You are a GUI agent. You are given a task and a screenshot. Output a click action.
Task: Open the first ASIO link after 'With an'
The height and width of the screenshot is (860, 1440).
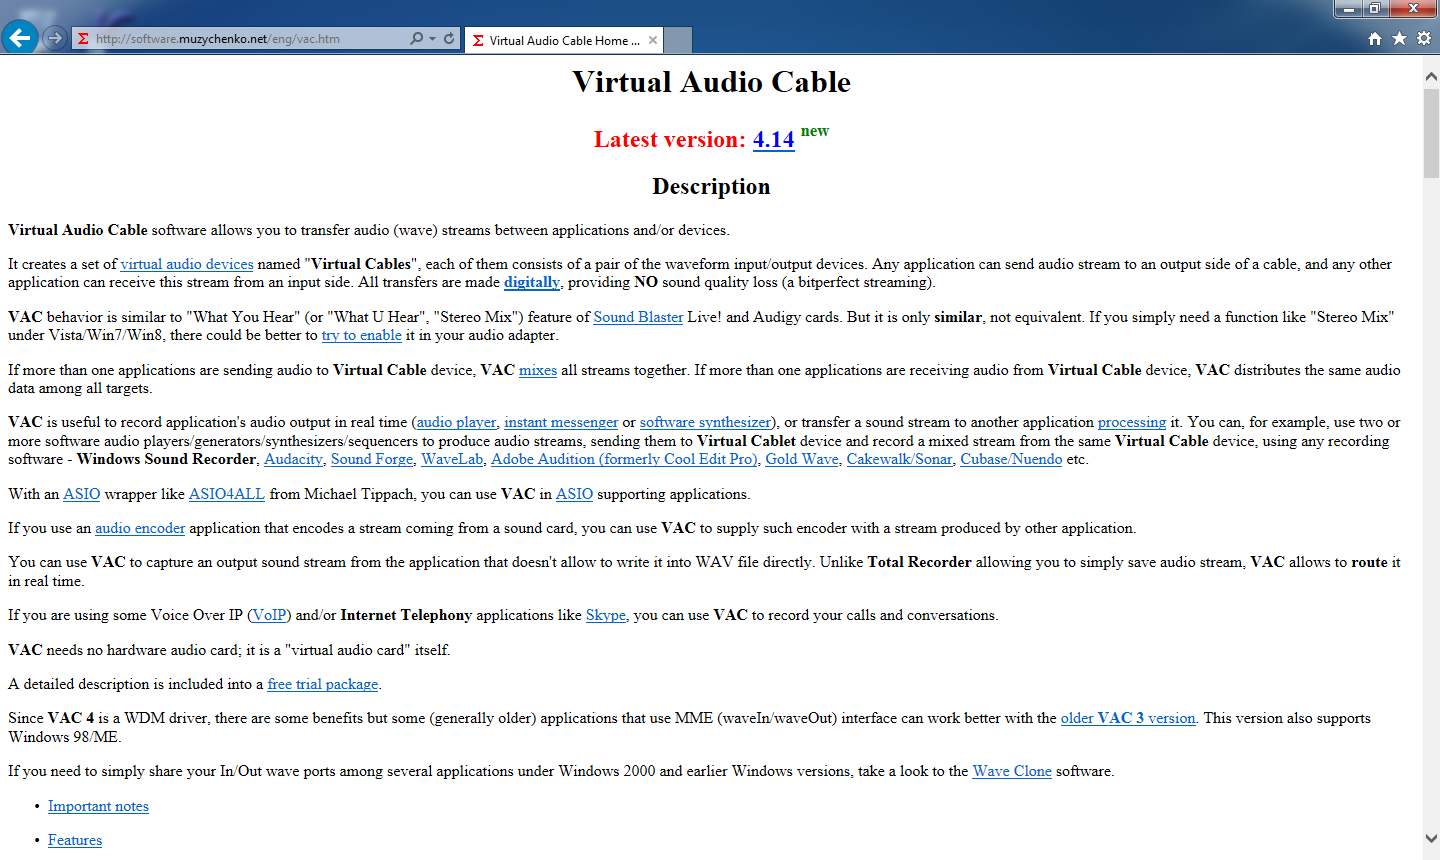(82, 494)
